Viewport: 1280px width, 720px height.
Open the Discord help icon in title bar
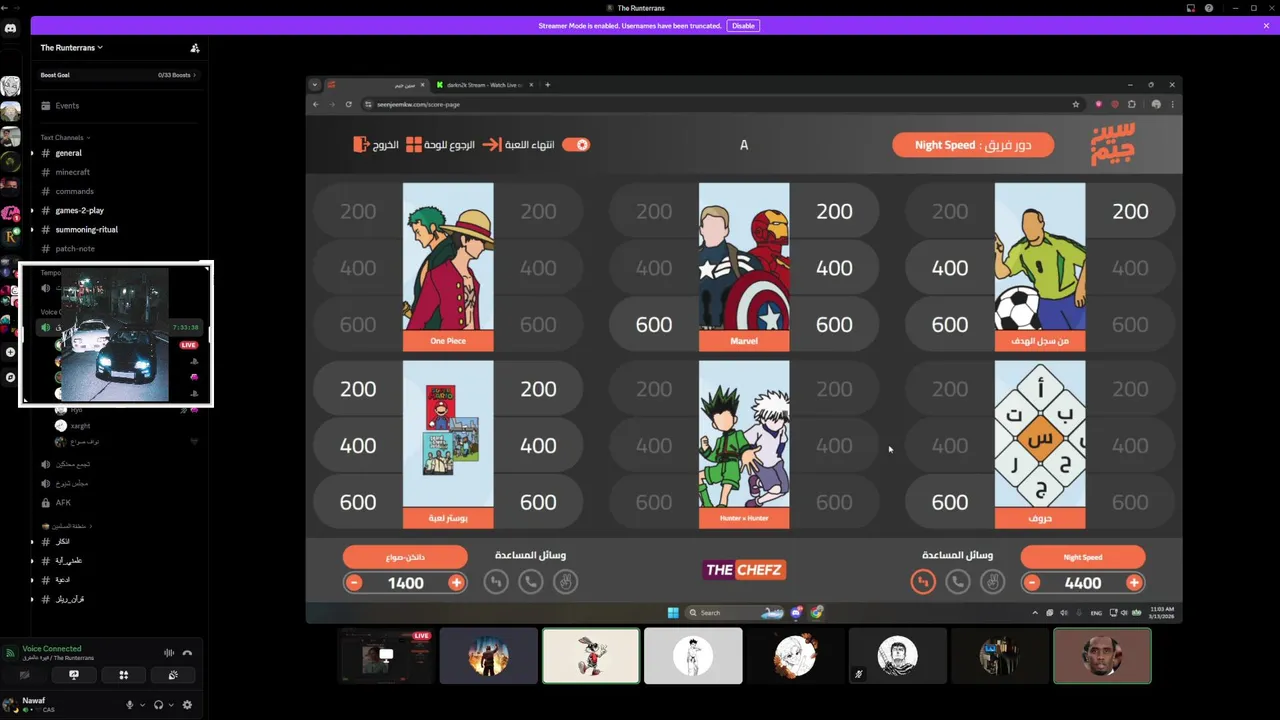[x=1209, y=8]
